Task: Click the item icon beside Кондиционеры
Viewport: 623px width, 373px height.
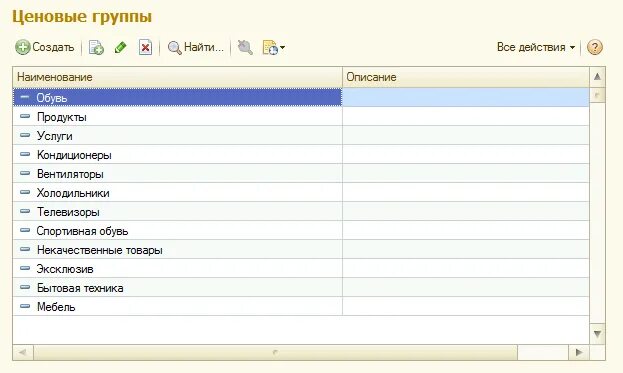Action: click(x=25, y=154)
